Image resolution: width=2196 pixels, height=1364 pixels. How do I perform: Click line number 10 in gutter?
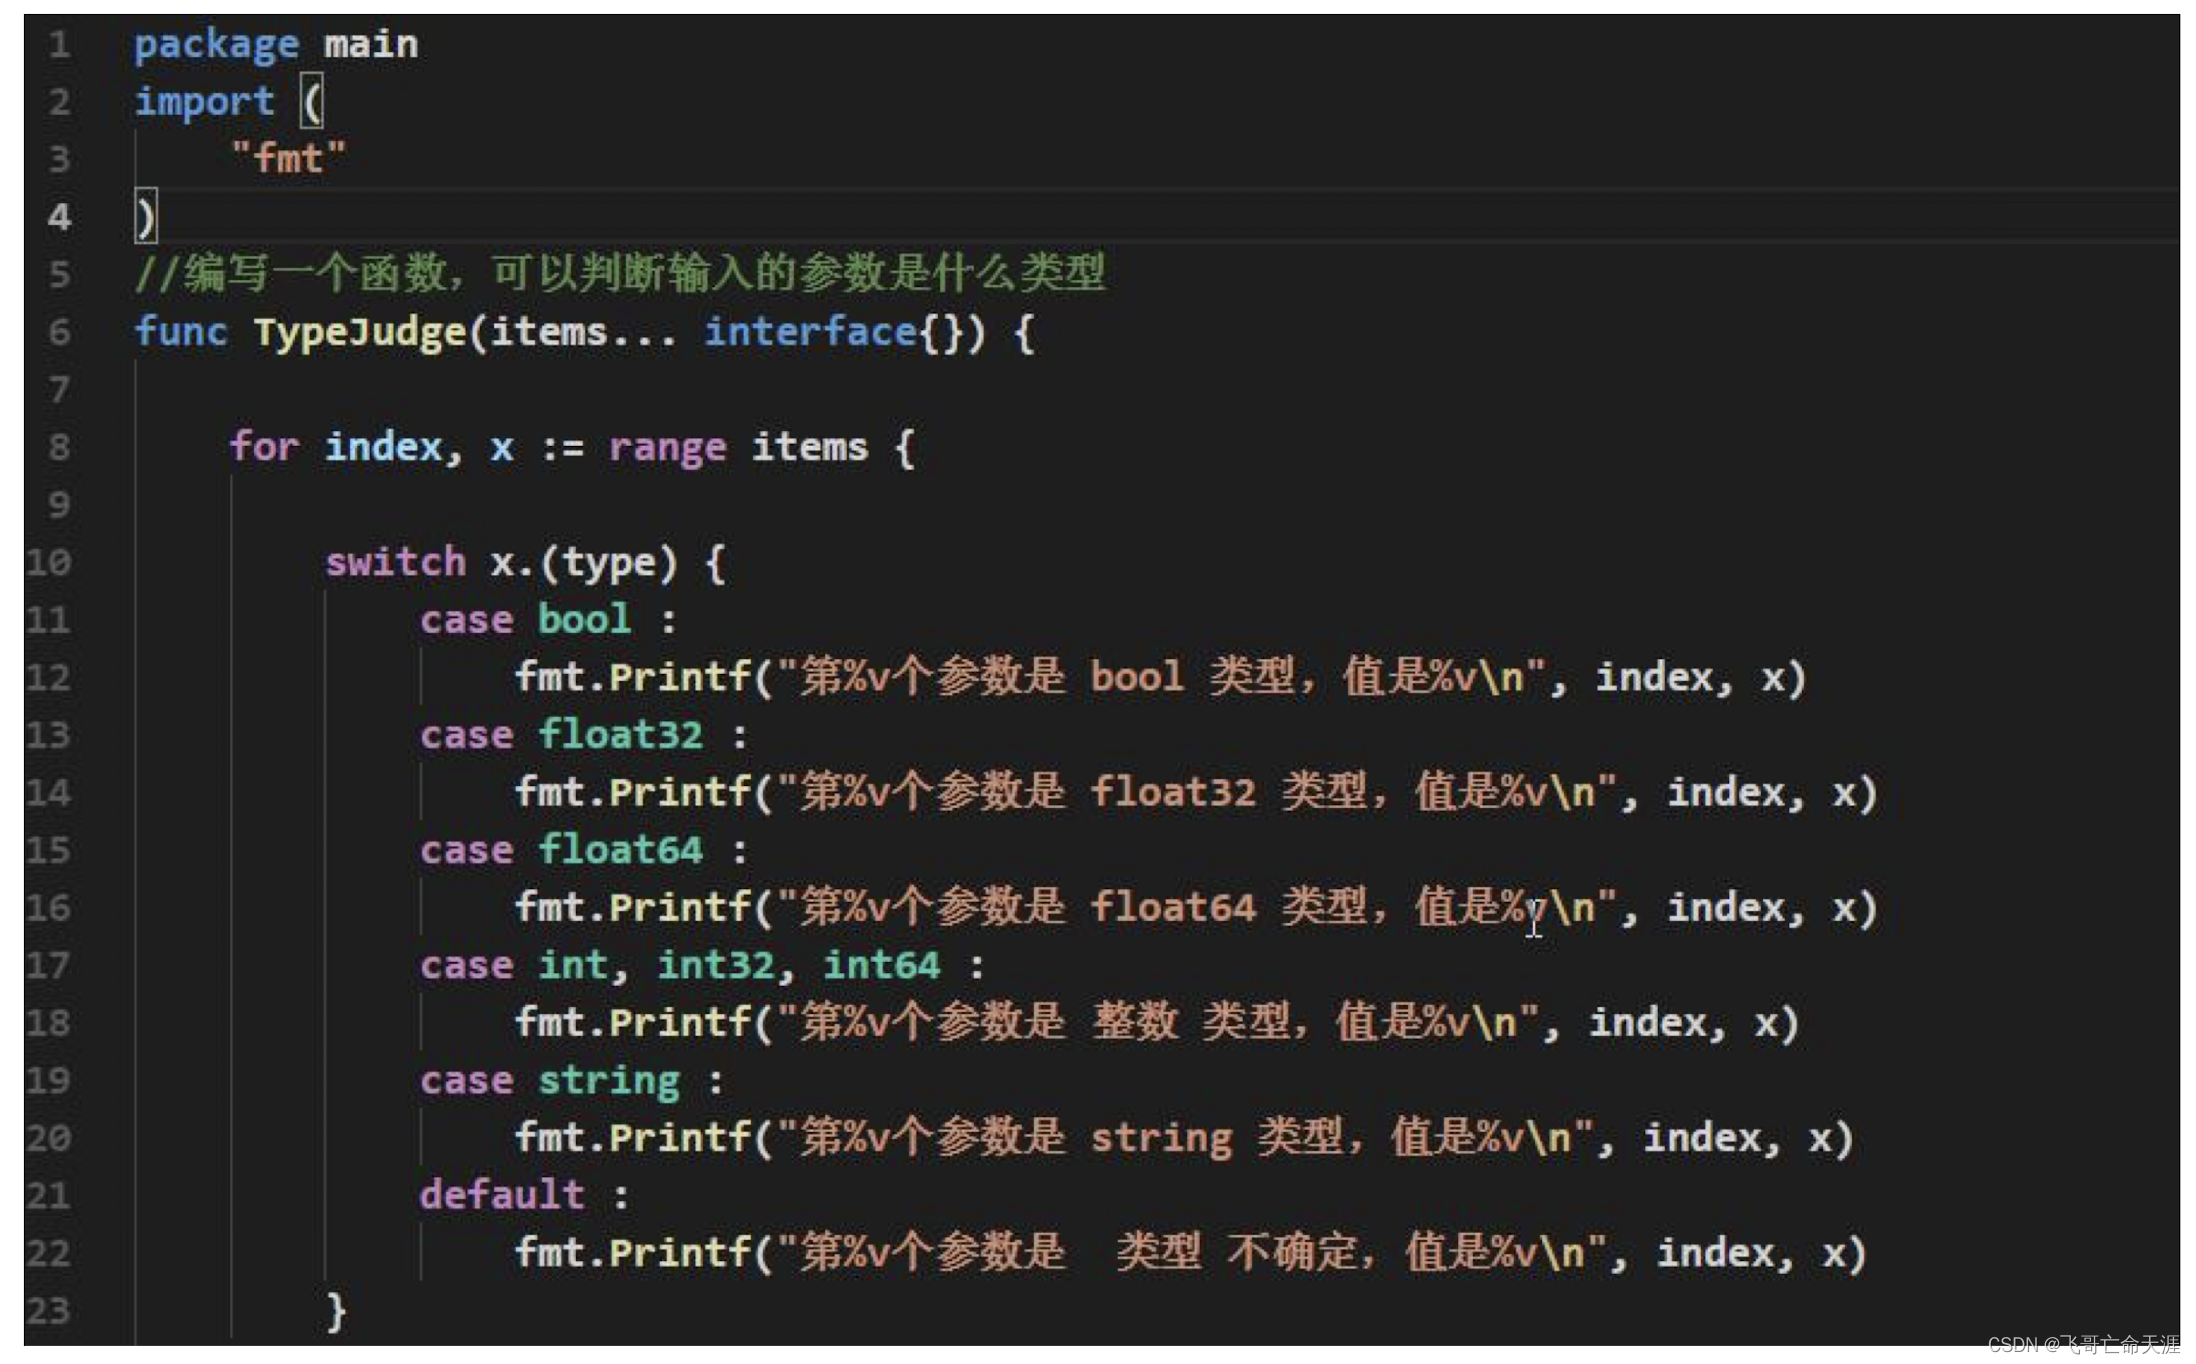tap(49, 562)
